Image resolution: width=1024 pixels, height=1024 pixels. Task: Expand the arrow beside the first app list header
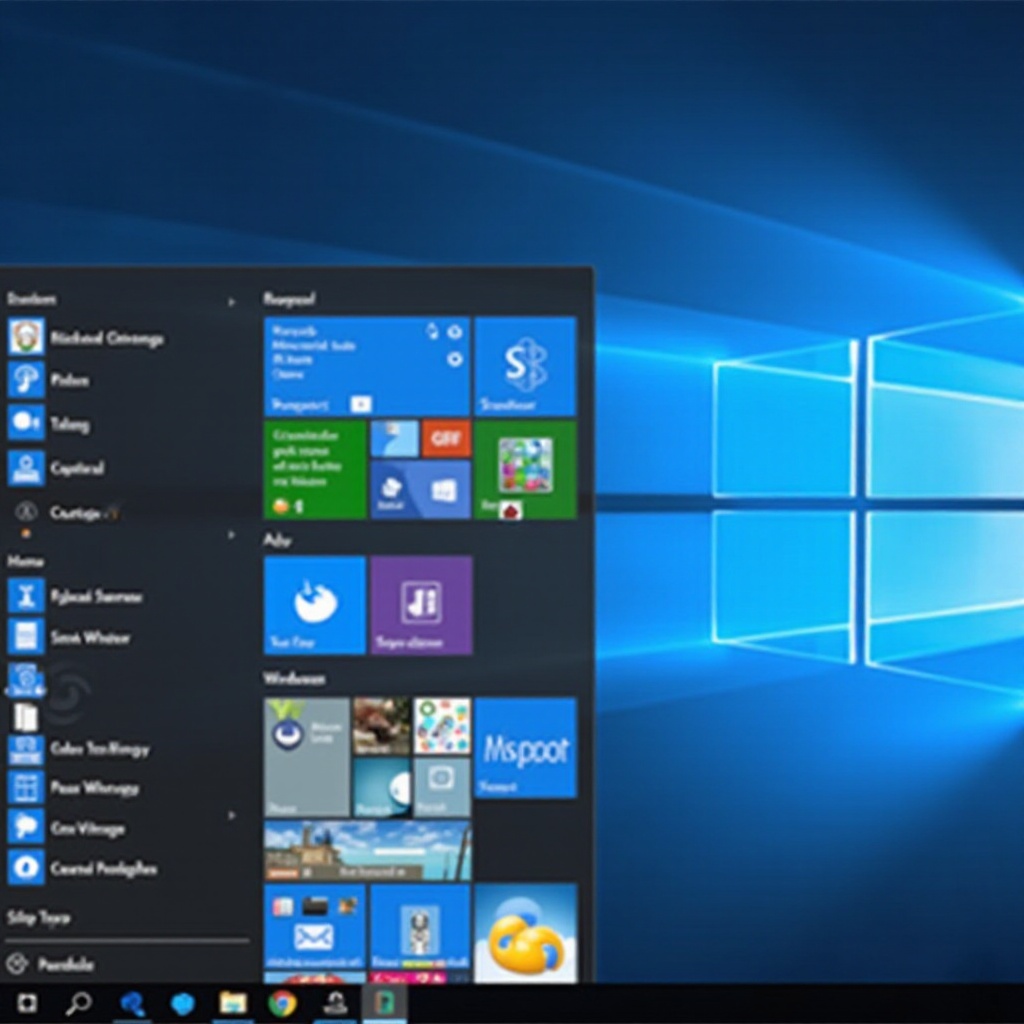coord(232,301)
